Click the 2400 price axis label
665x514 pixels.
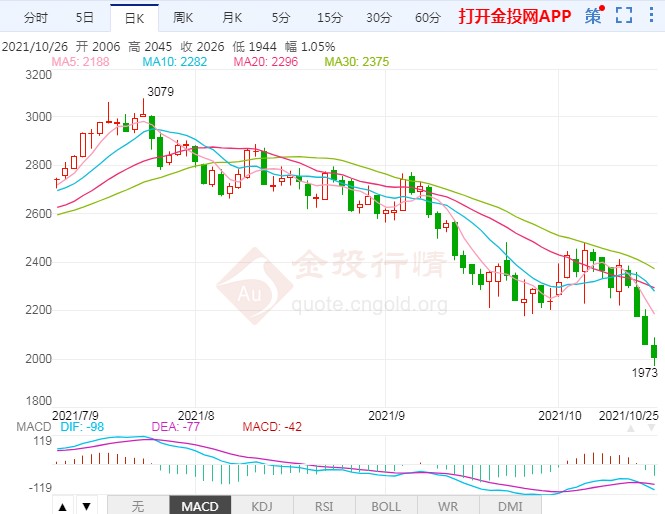39,262
